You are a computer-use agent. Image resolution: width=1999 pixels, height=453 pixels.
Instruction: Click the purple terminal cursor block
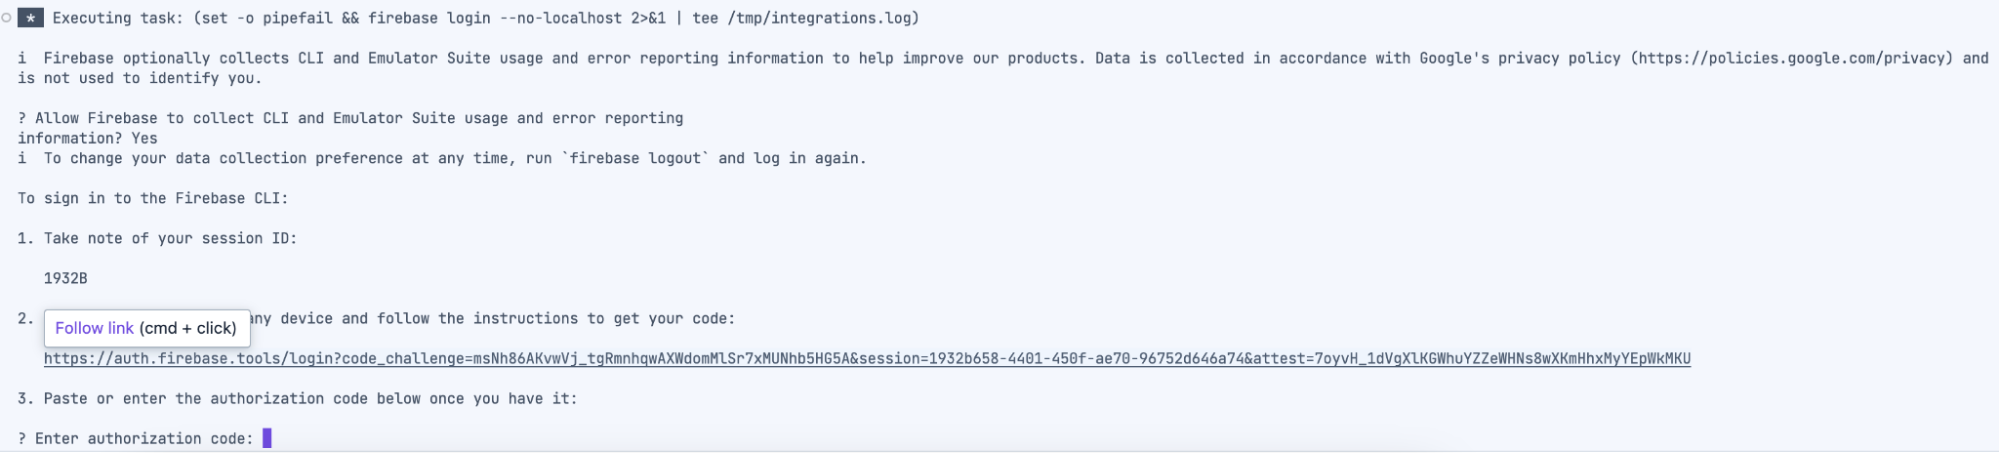(x=267, y=438)
